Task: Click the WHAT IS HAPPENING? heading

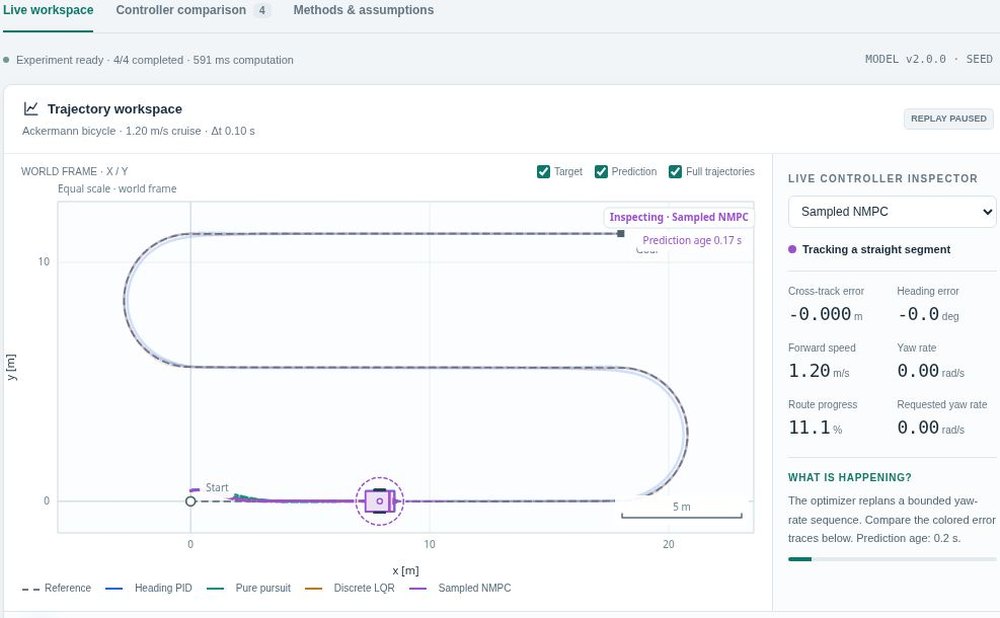Action: (x=849, y=477)
